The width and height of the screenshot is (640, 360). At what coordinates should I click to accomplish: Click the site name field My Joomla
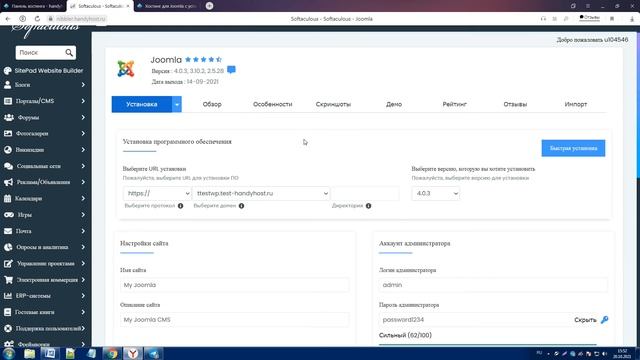coord(234,285)
